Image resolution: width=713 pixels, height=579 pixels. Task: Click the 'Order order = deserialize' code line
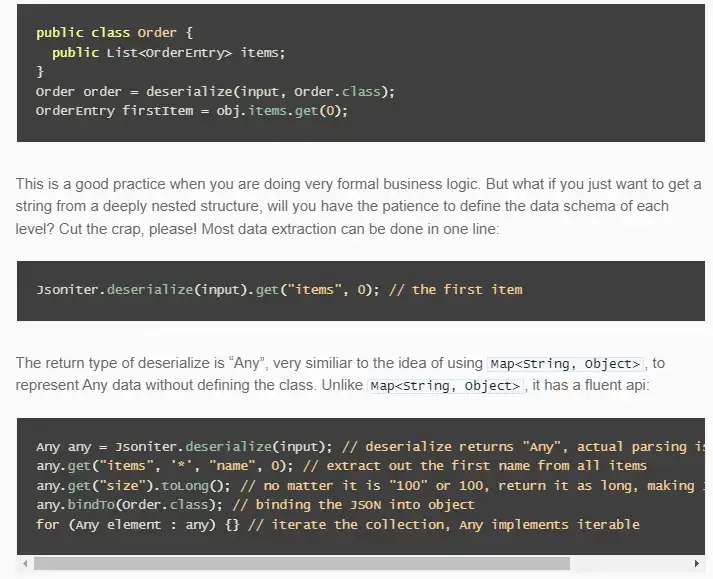(215, 91)
